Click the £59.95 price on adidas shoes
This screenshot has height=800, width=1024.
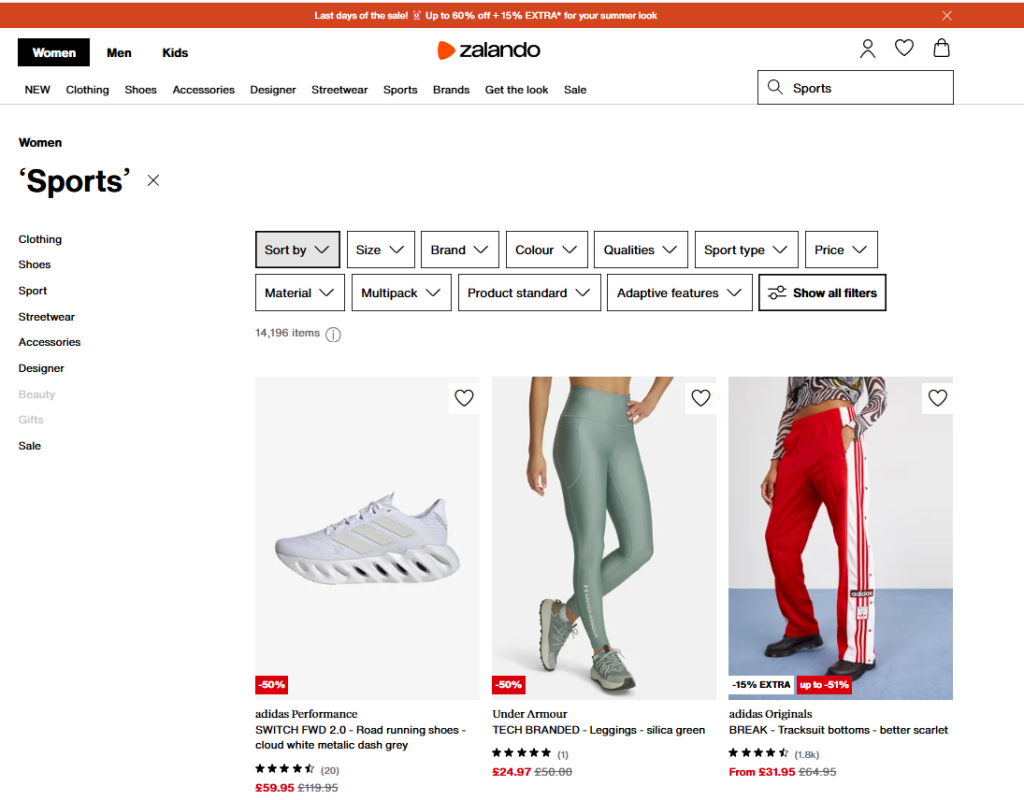275,788
